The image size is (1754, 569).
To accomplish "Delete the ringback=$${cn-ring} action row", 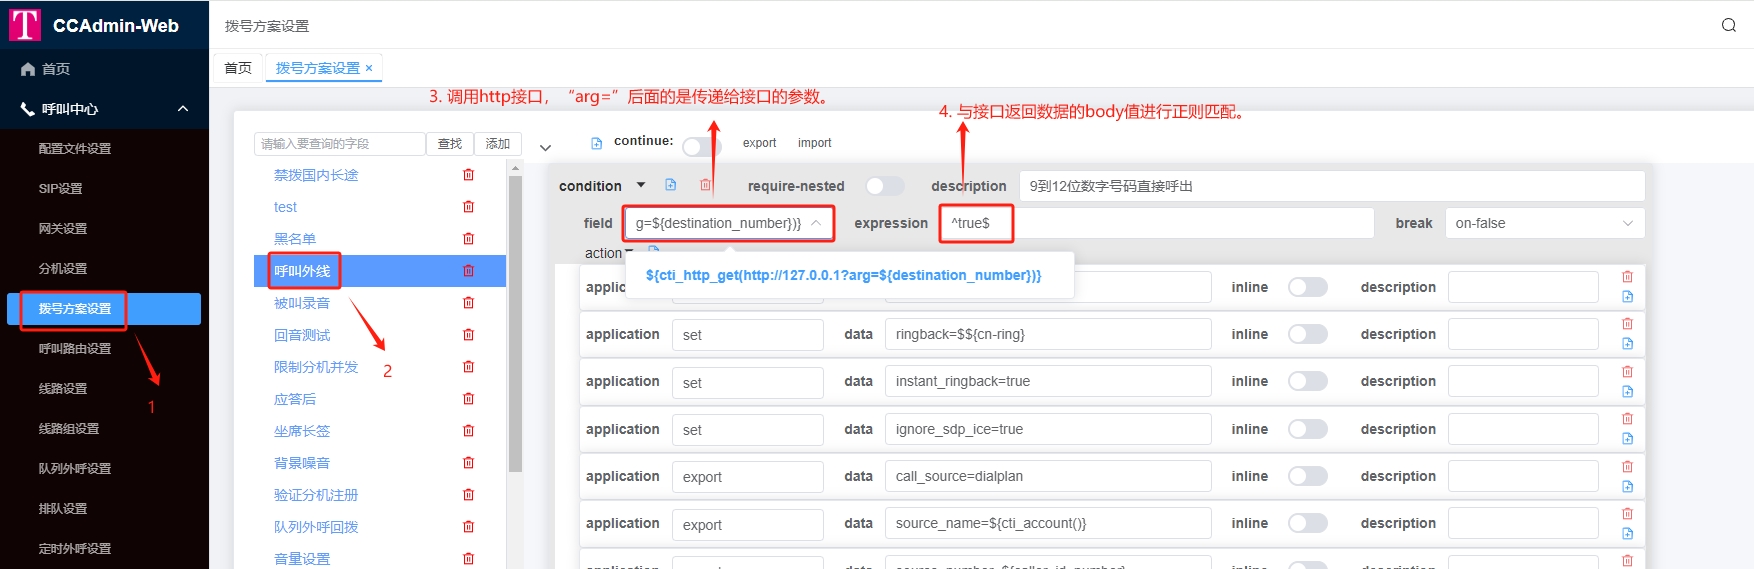I will pos(1627,324).
